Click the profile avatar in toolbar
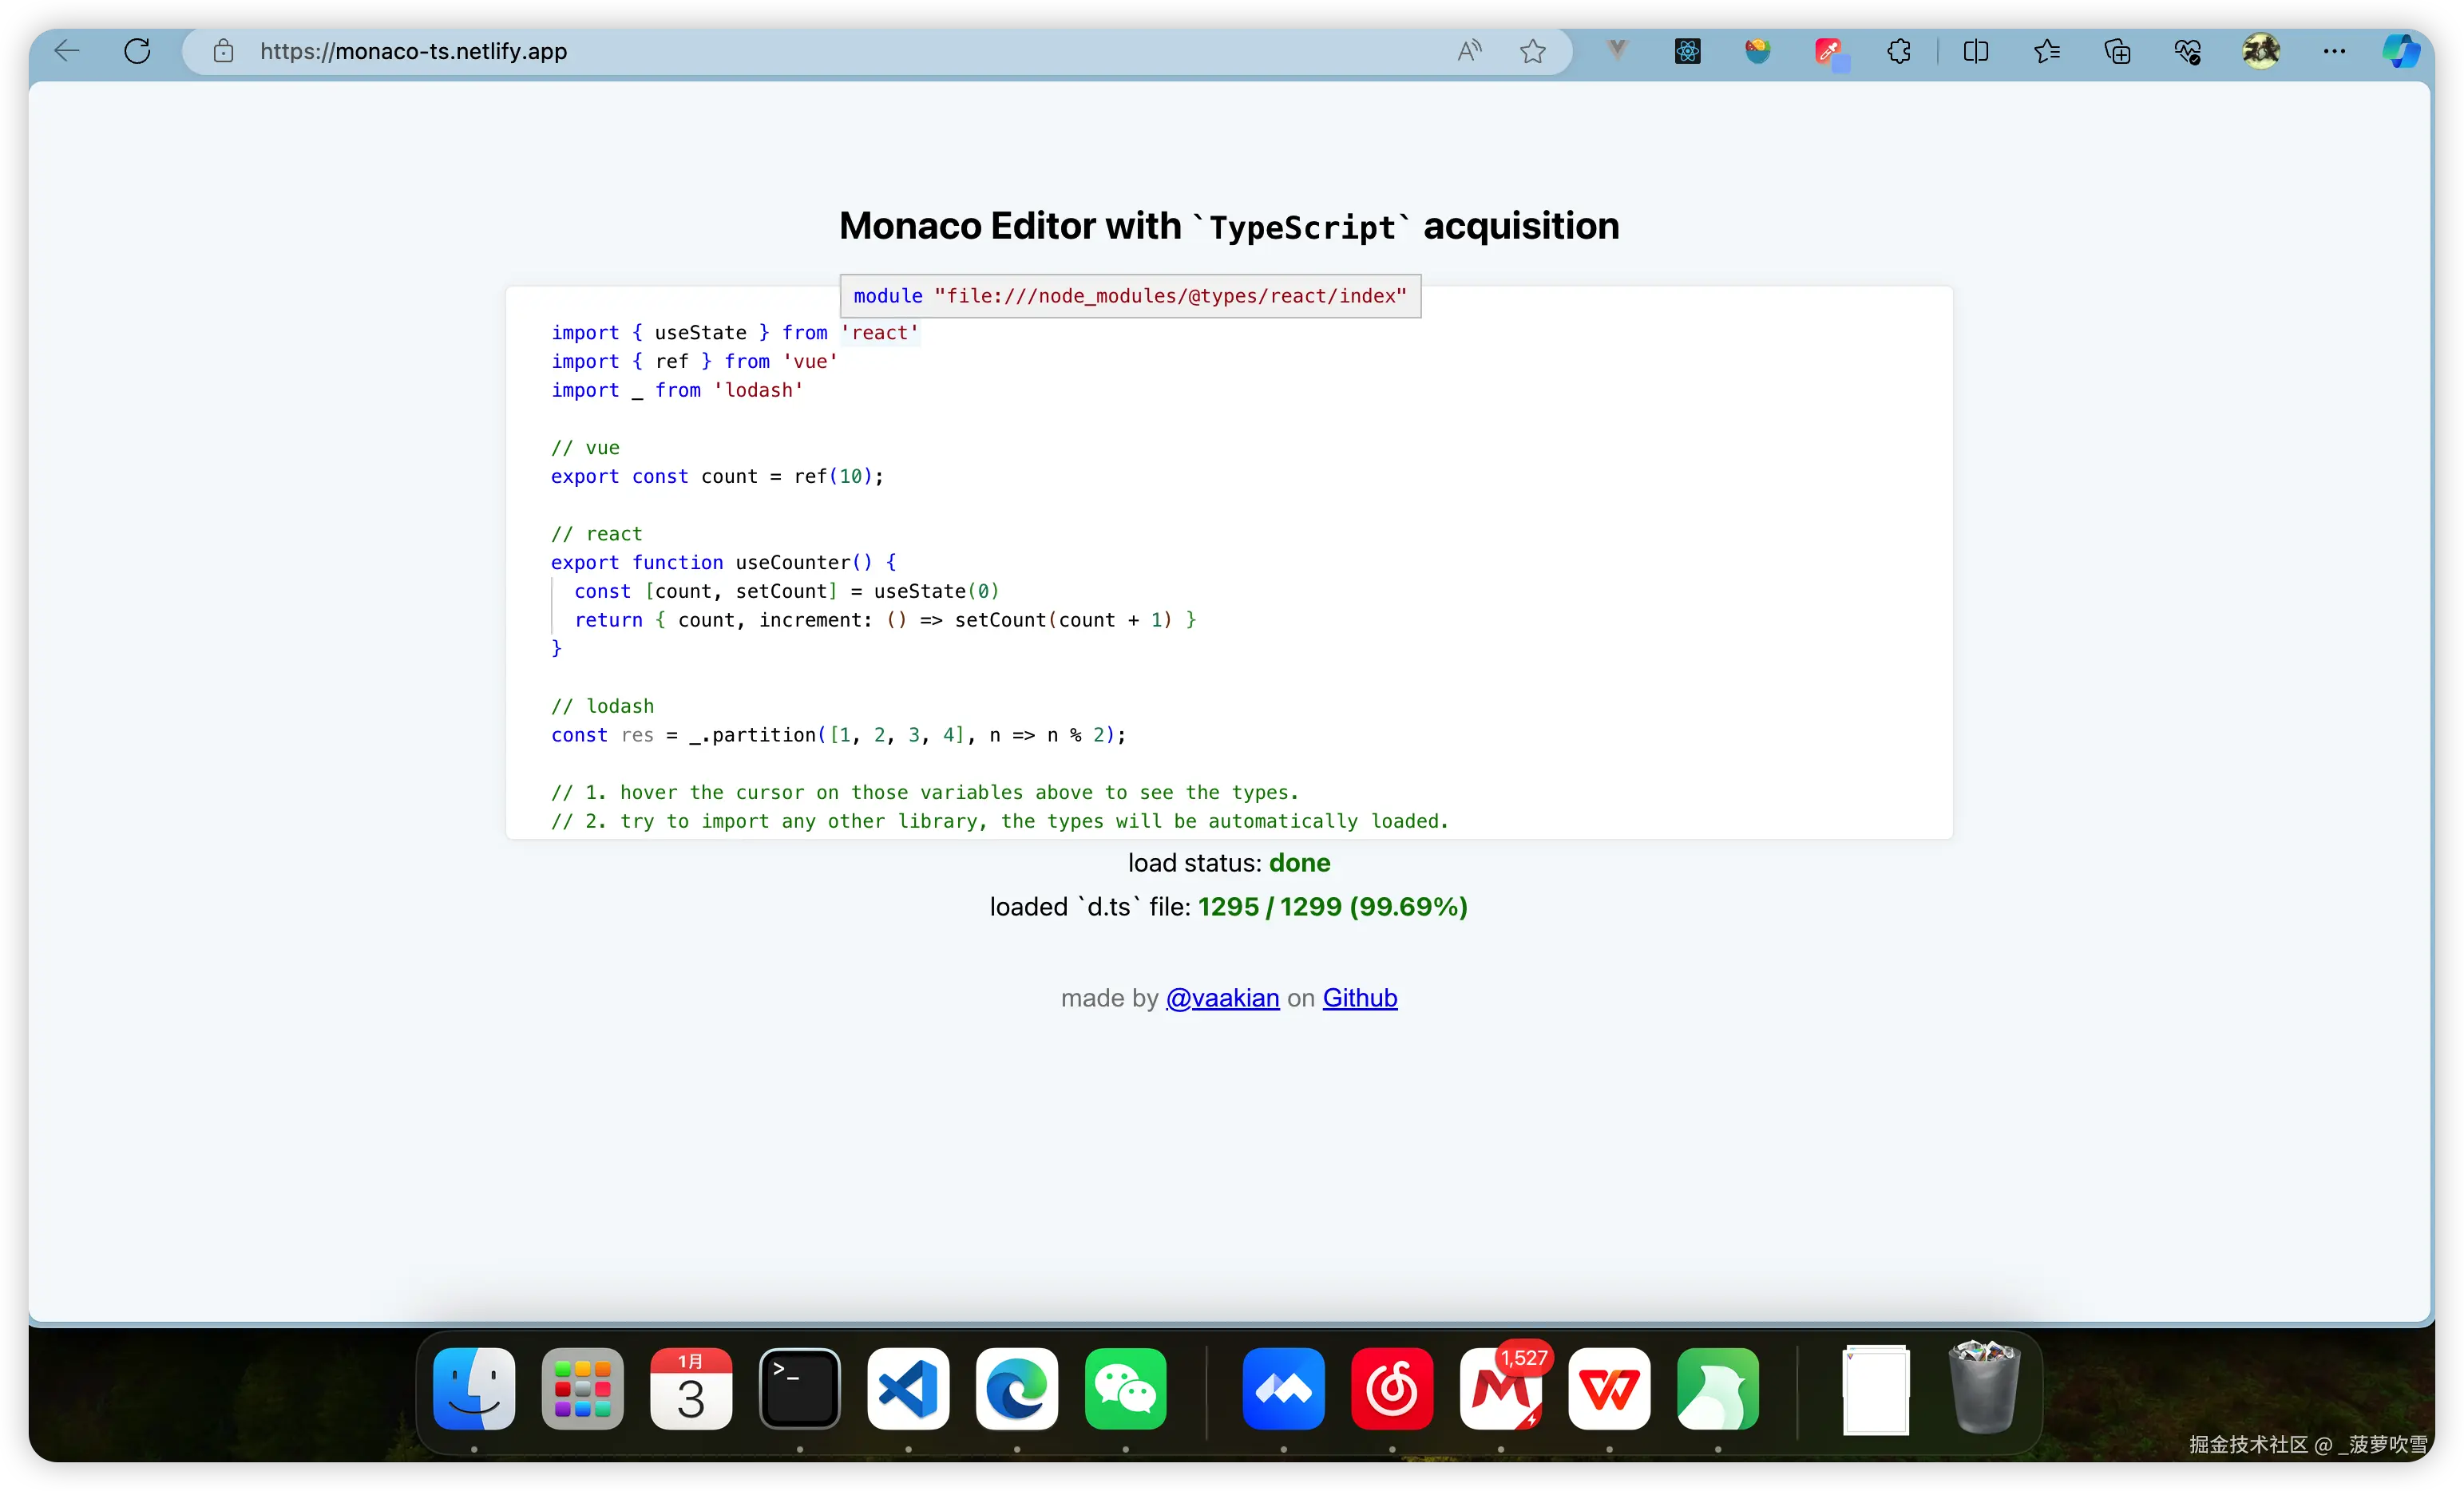 point(2260,51)
